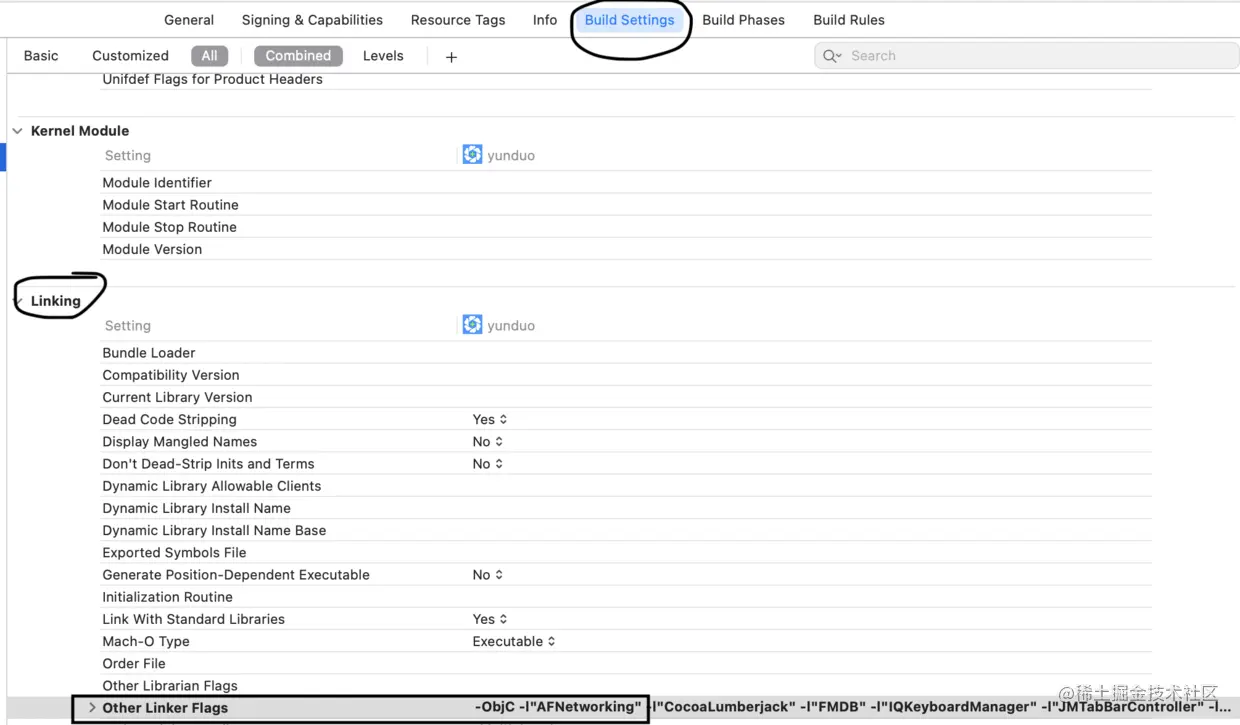Select the Info tab
This screenshot has height=725, width=1240.
[x=545, y=20]
